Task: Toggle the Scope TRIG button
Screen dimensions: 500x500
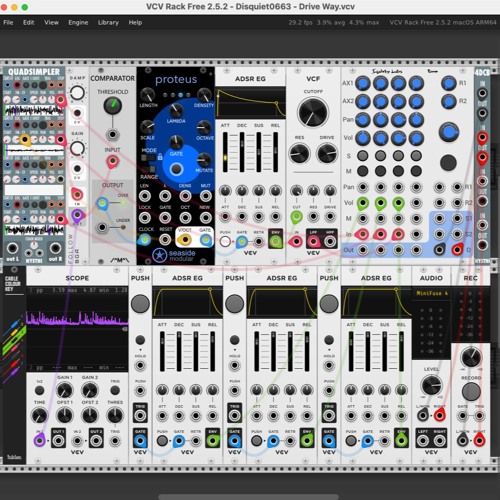Action: click(x=115, y=390)
